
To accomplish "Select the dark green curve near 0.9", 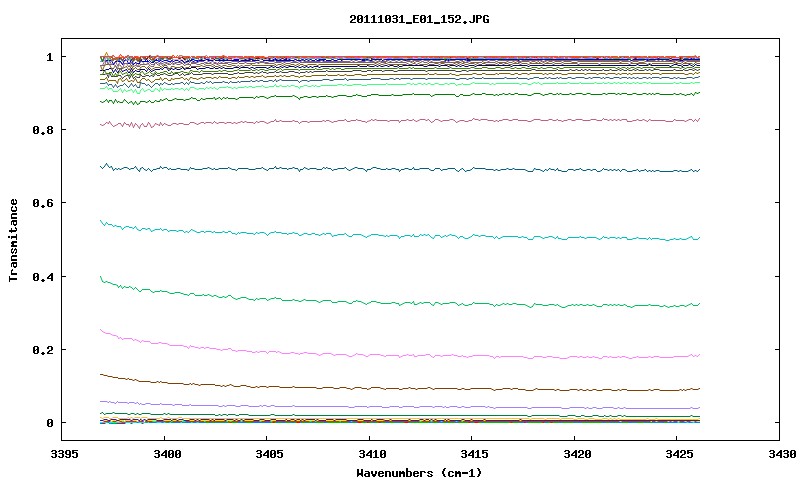I will 398,95.
